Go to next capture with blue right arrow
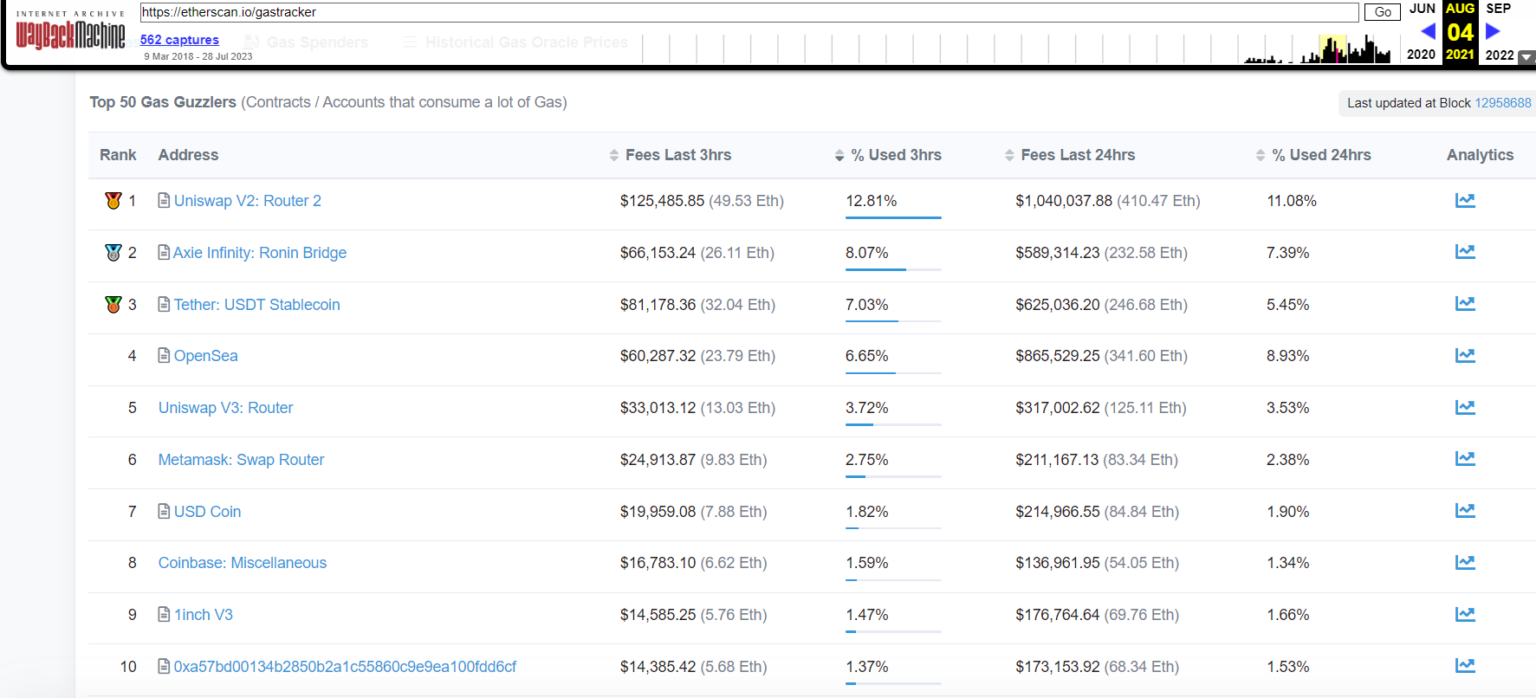The height and width of the screenshot is (698, 1536). pyautogui.click(x=1493, y=31)
